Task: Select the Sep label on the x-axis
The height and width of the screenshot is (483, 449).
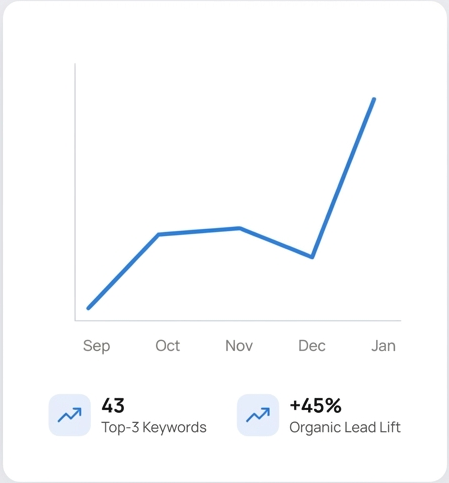Action: tap(96, 346)
